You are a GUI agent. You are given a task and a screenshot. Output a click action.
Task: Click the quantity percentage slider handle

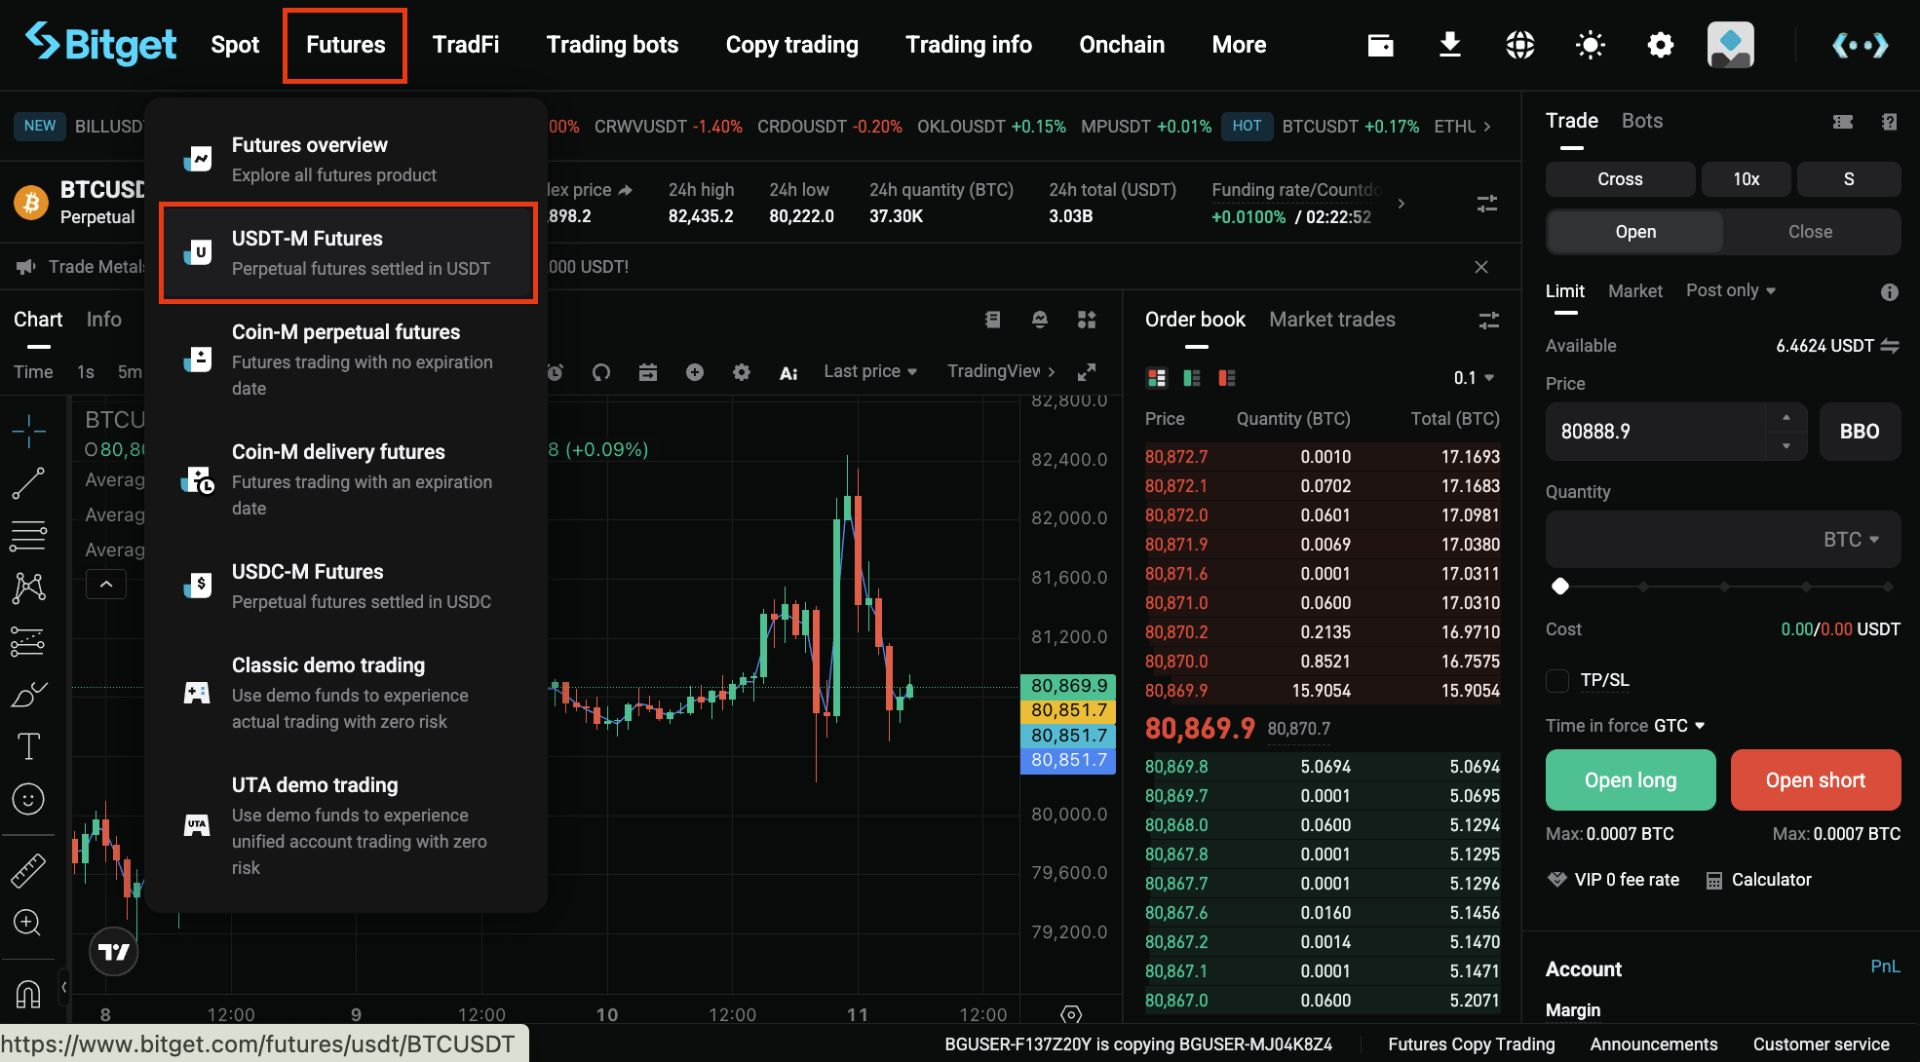tap(1560, 587)
